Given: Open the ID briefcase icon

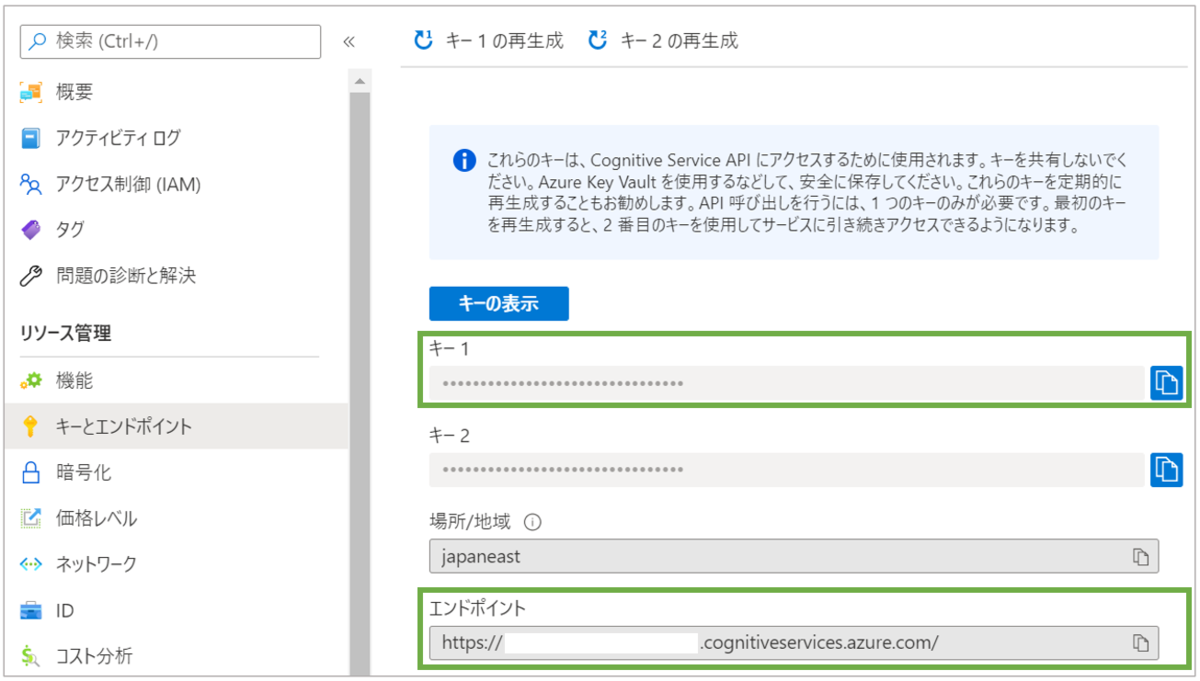Looking at the screenshot, I should [x=31, y=609].
